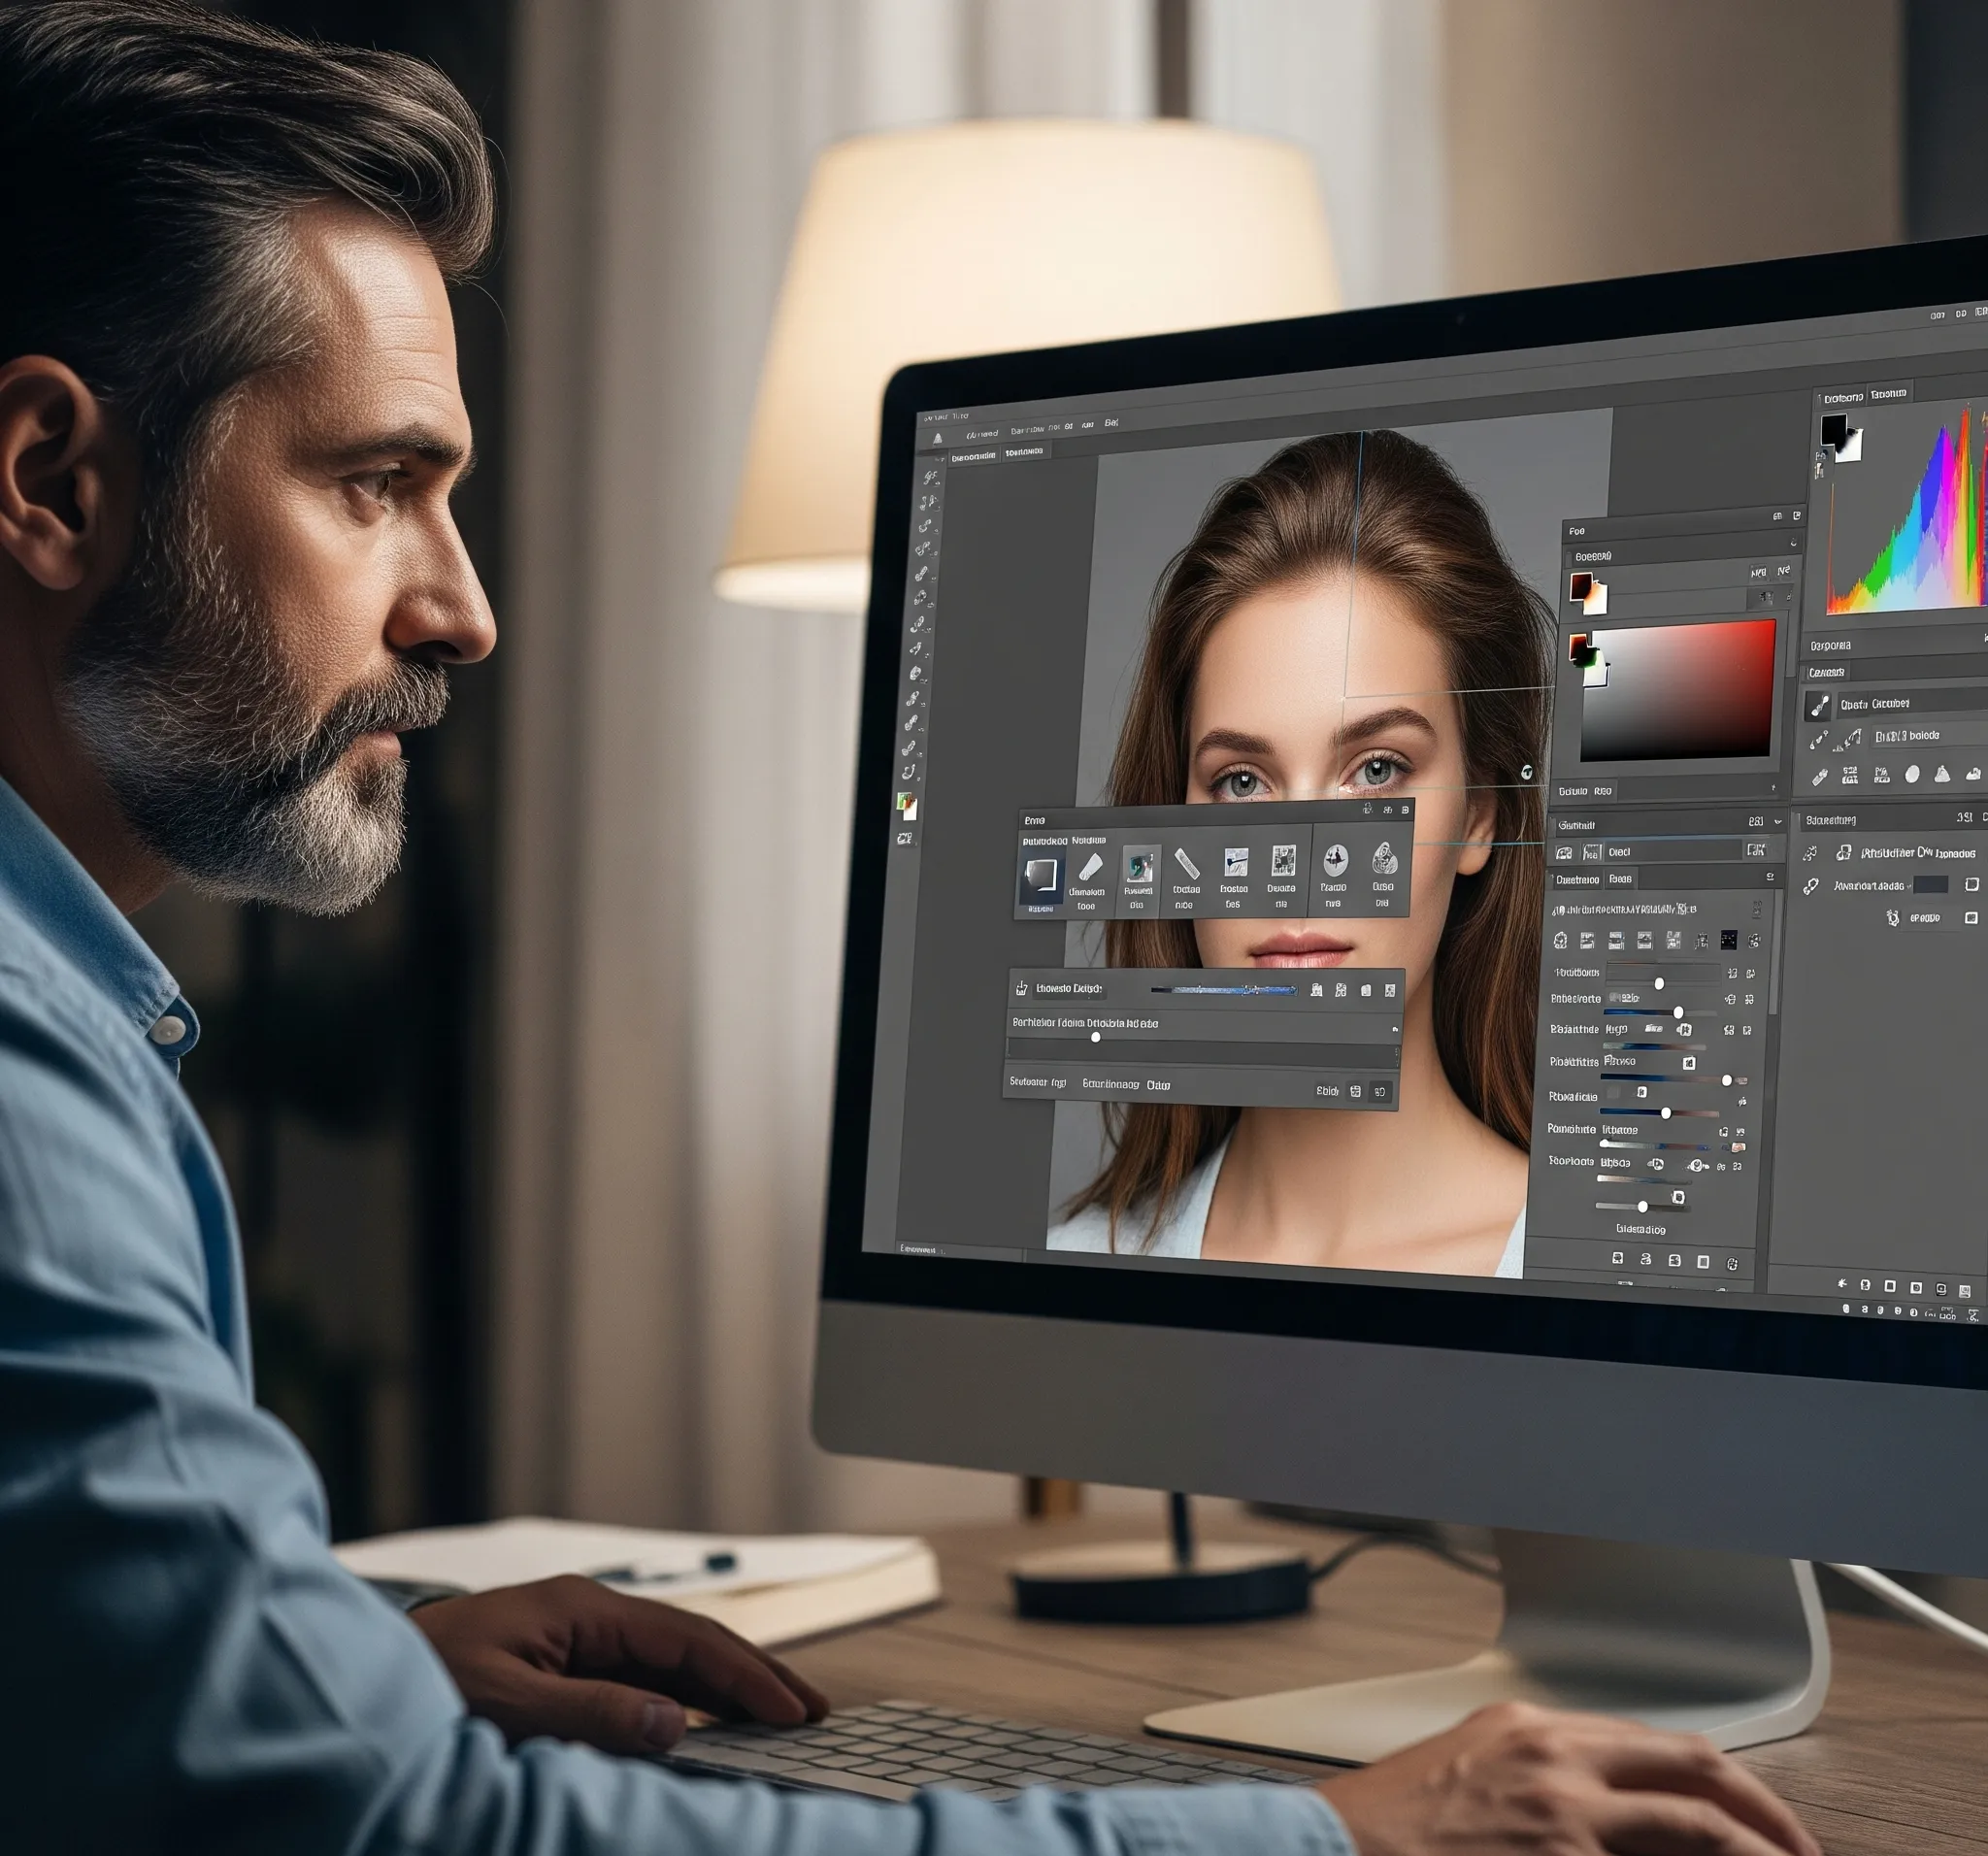This screenshot has width=1988, height=1856.
Task: Click rightmost icon in adjustments panel bottom row
Action: [x=1732, y=1264]
